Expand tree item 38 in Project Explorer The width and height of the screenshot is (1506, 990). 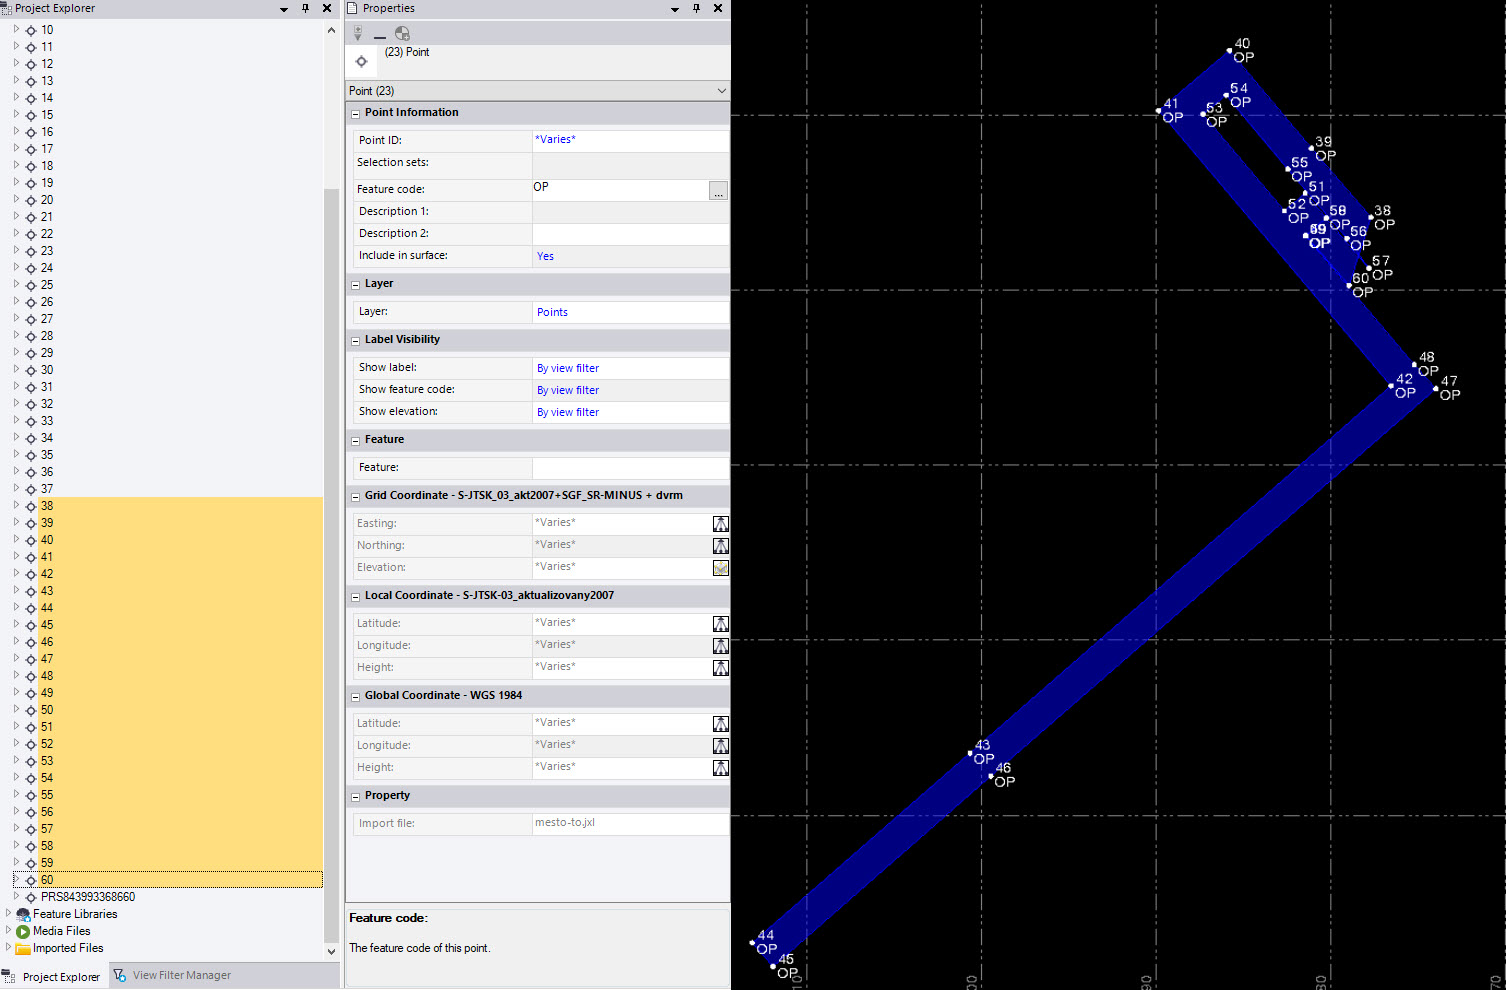coord(14,505)
